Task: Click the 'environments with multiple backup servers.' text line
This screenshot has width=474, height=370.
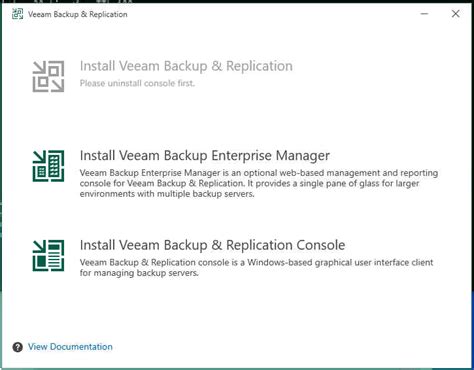Action: [167, 194]
